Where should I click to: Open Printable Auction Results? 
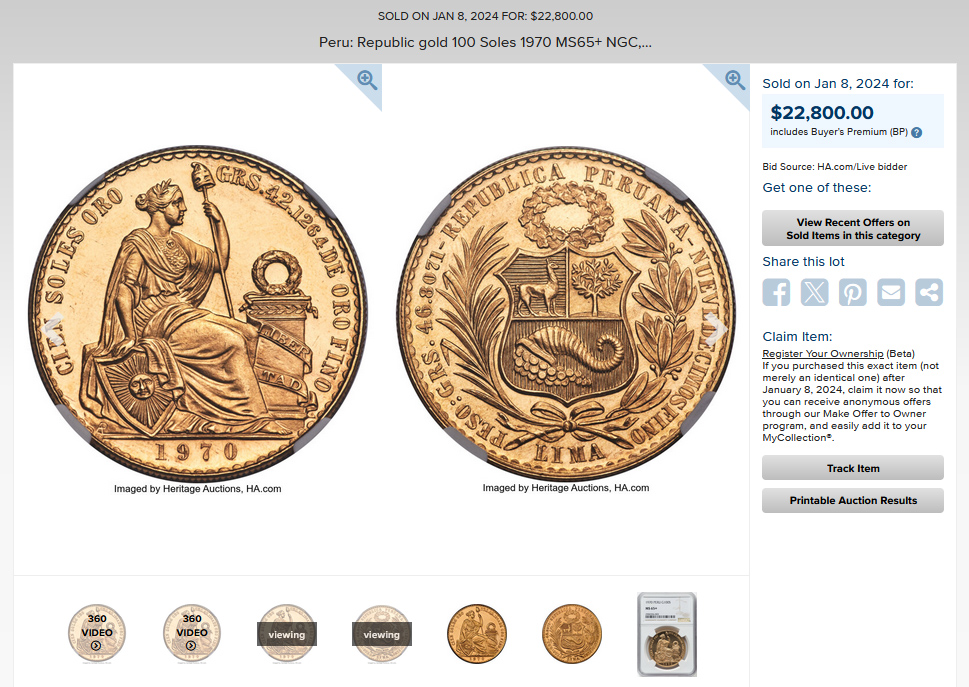[853, 500]
